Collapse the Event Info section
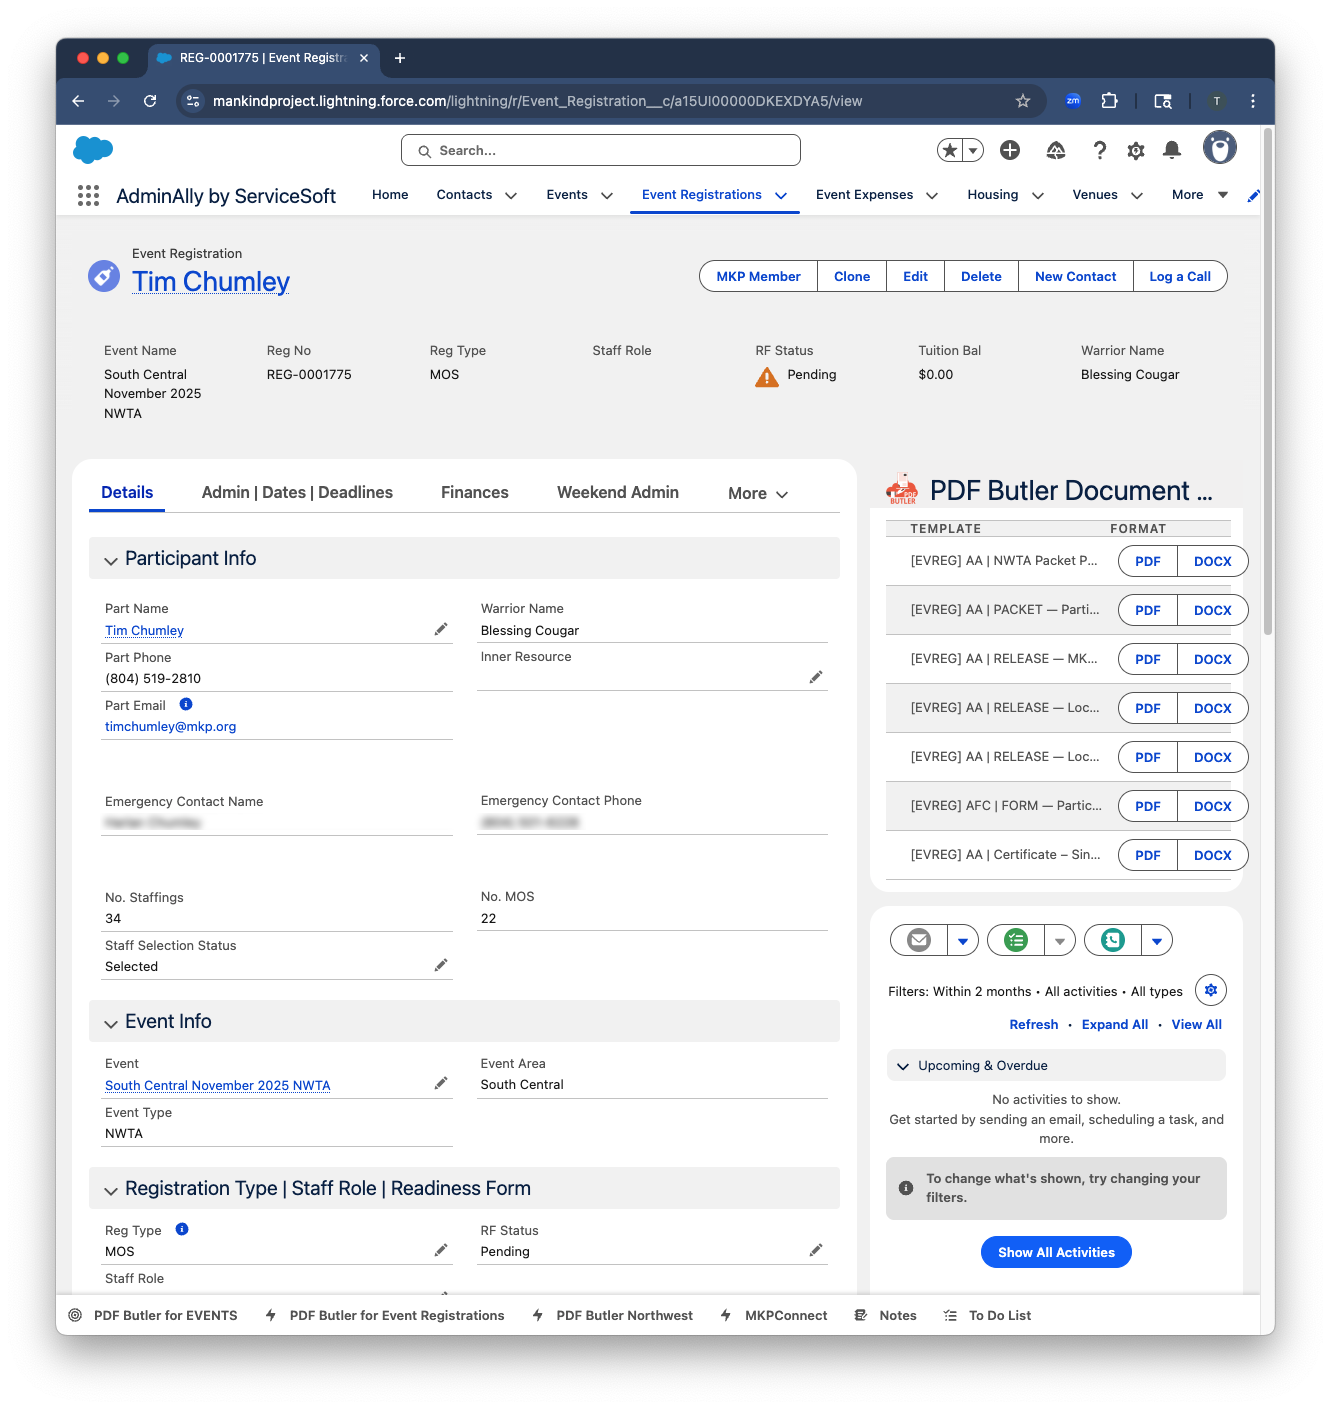This screenshot has width=1331, height=1409. [x=111, y=1023]
